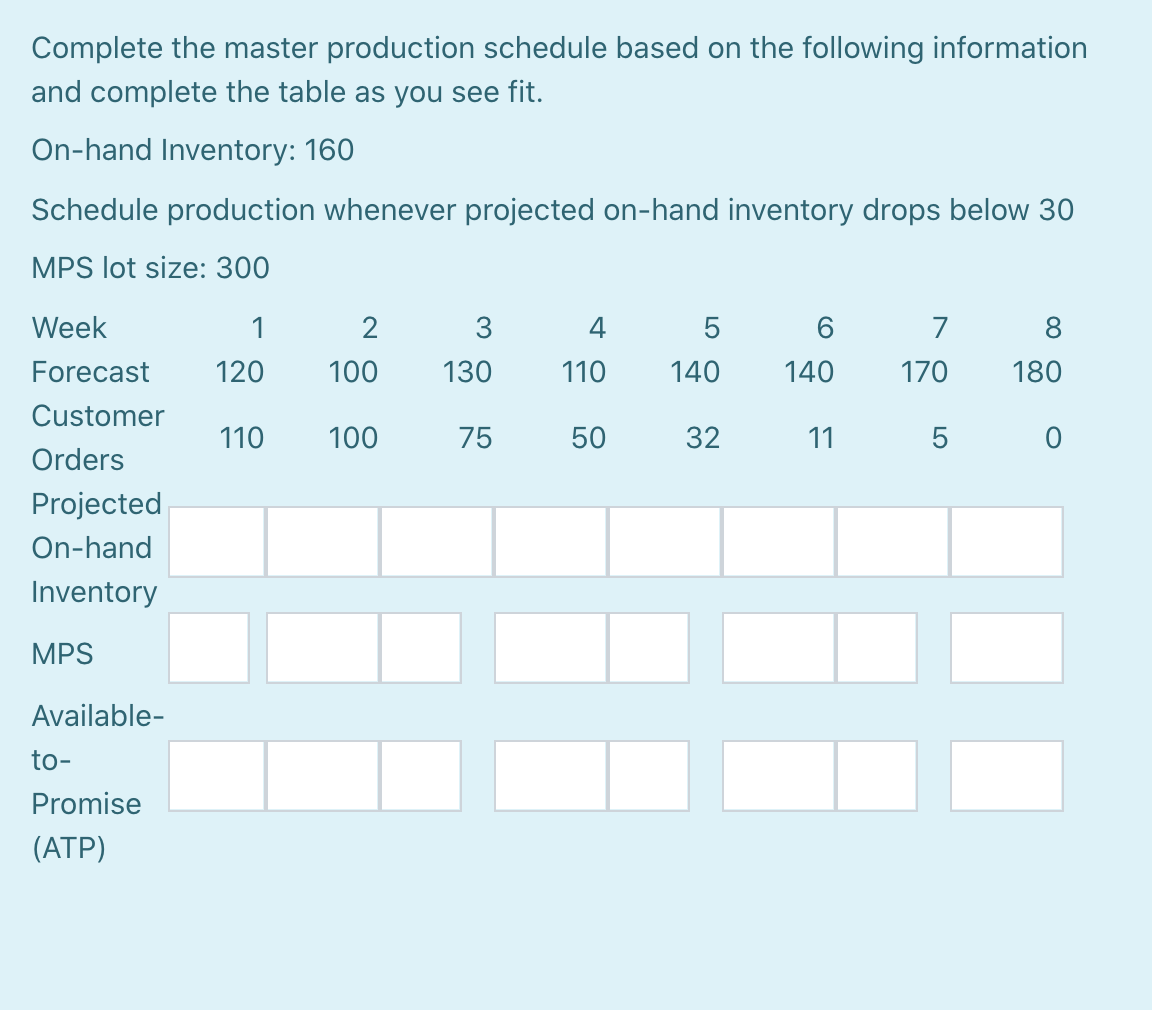Click the Week 4 Projected On-hand Inventory box
This screenshot has height=1014, width=1164.
point(549,541)
